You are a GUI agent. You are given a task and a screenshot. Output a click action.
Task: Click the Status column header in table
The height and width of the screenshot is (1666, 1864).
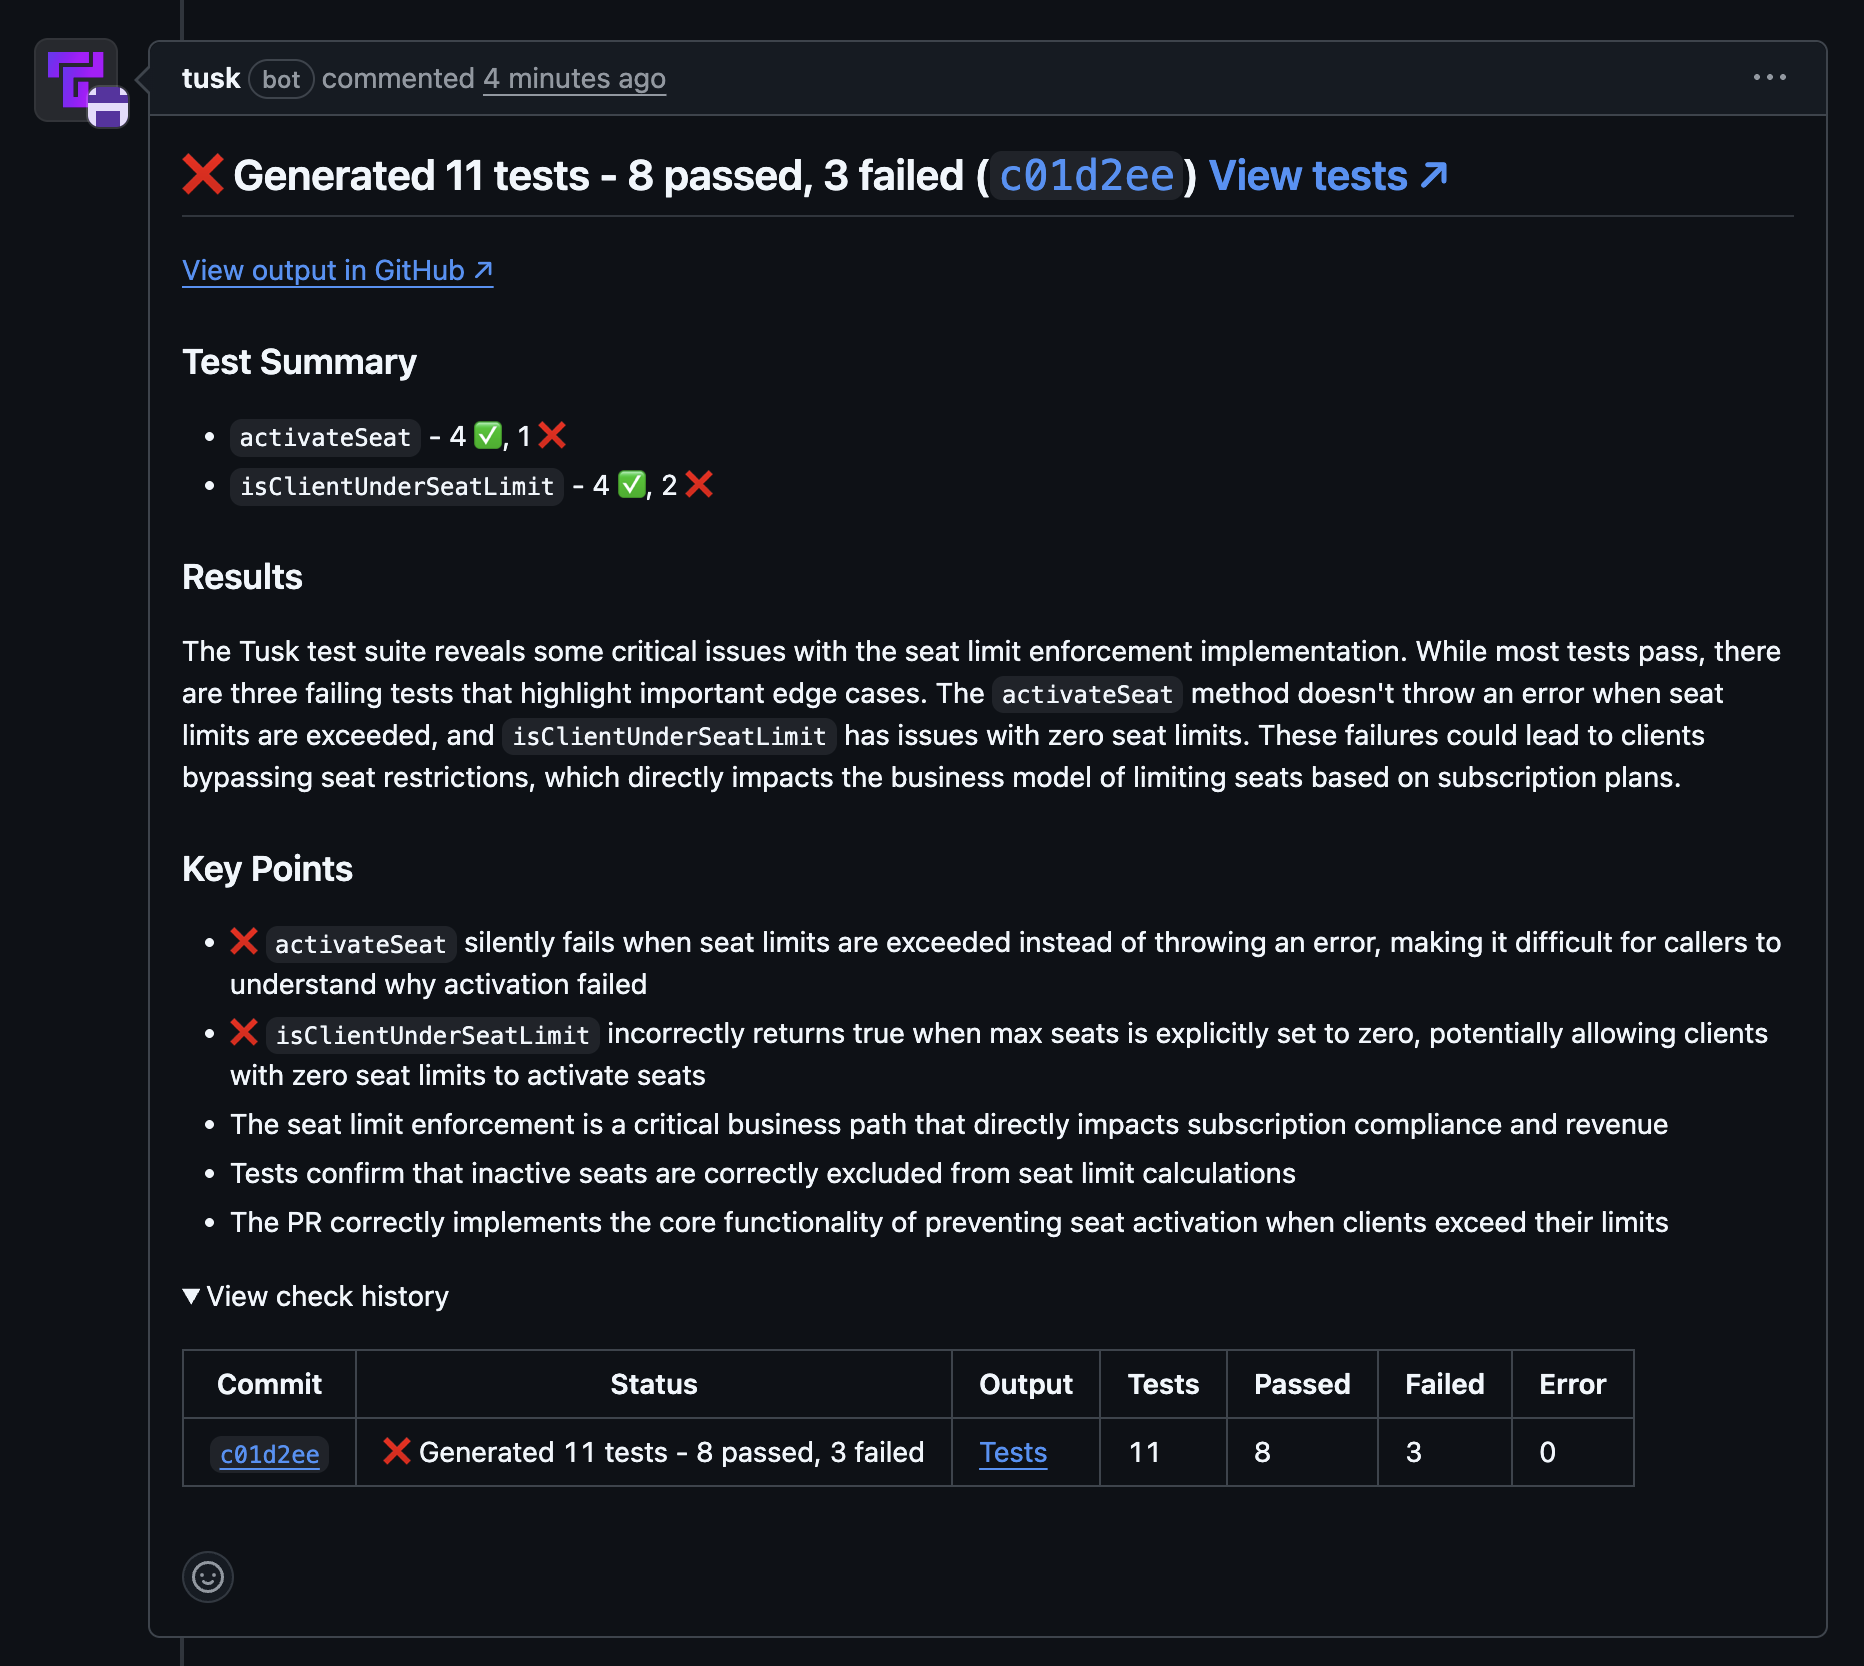pos(654,1384)
